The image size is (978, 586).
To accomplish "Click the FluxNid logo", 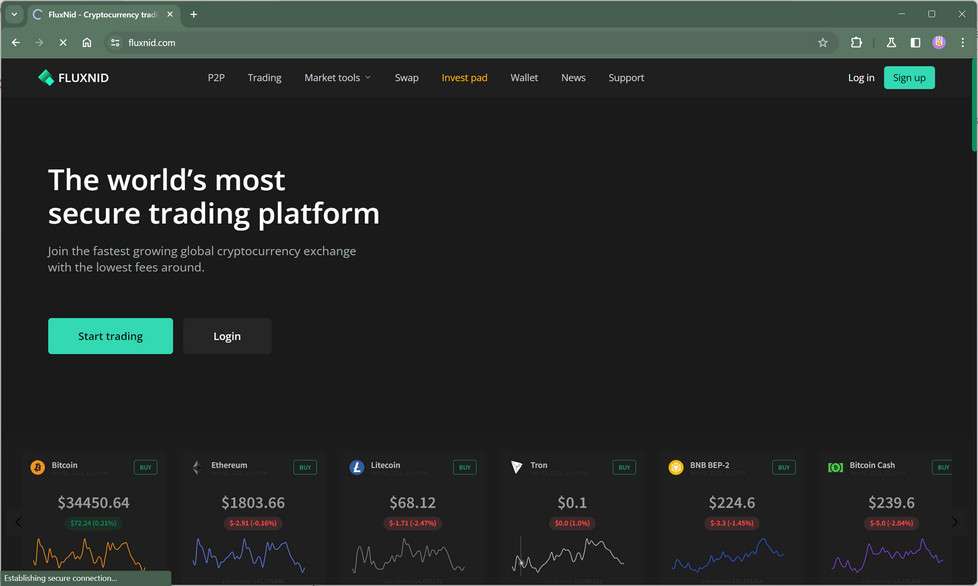I will click(x=74, y=78).
